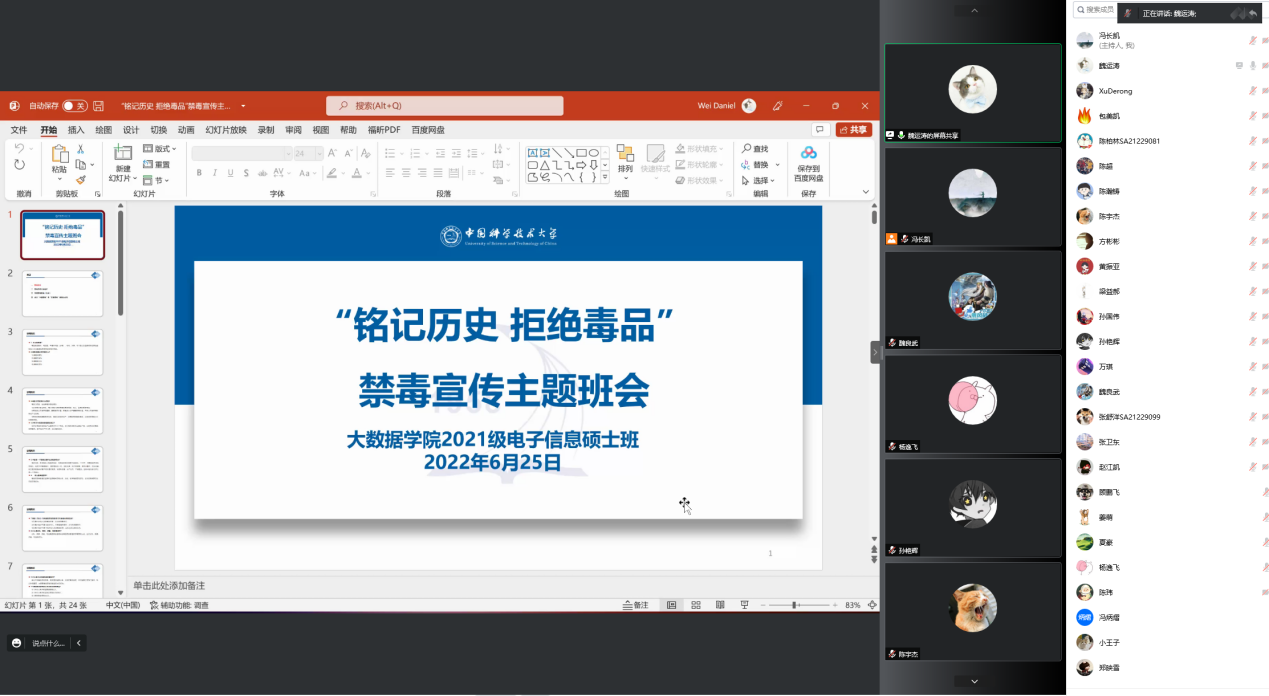Screen dimensions: 1269x696
Task: Apply Bold formatting with the B icon
Action: tap(199, 173)
